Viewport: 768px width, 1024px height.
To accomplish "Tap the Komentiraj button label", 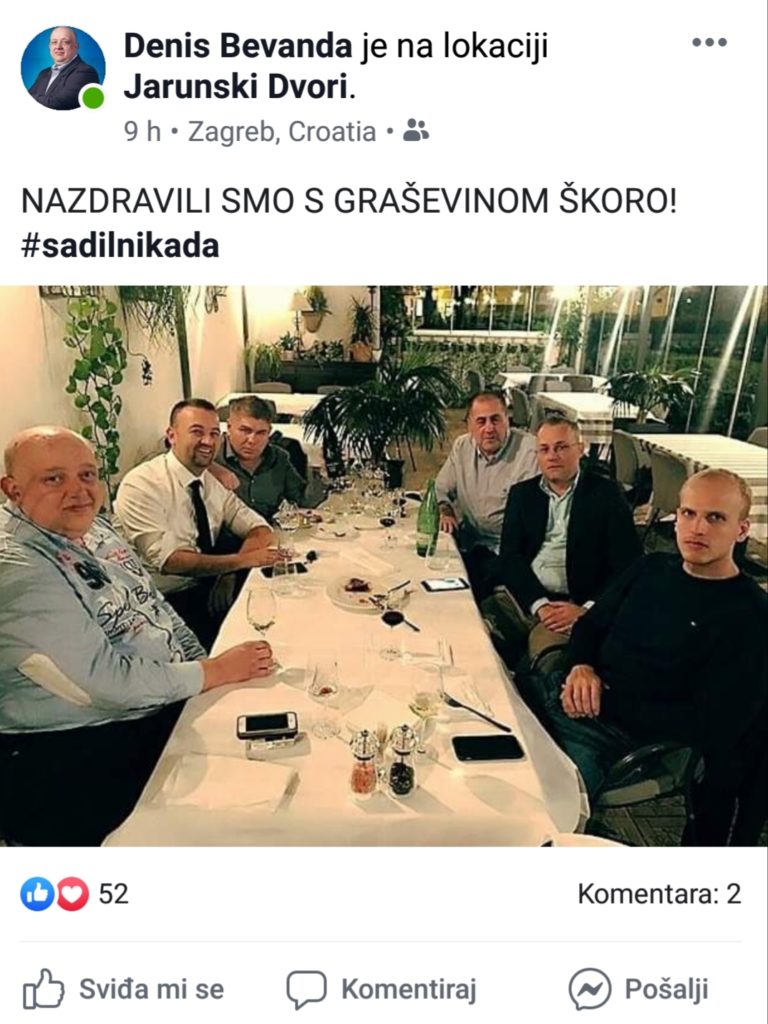I will pos(409,989).
